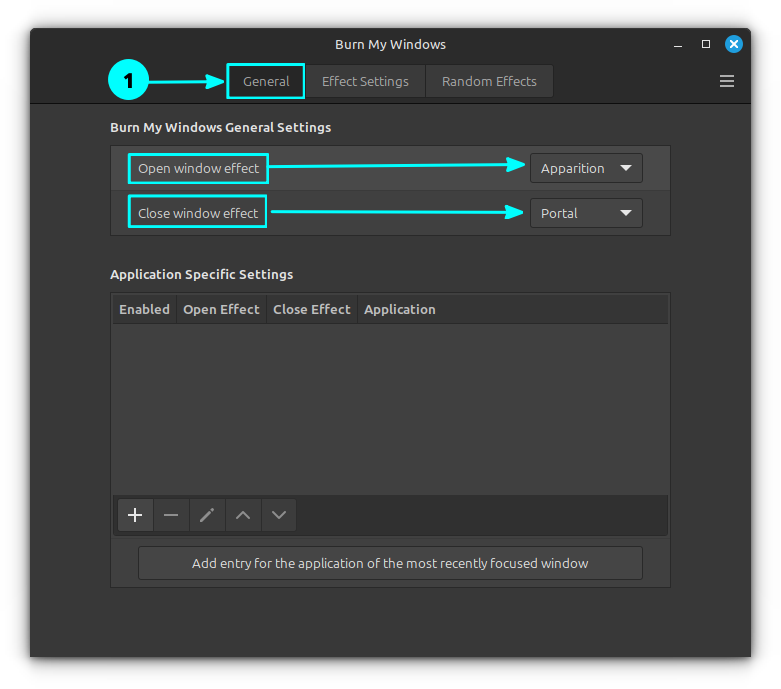This screenshot has height=689, width=781.
Task: Switch to the Effect Settings tab
Action: 365,81
